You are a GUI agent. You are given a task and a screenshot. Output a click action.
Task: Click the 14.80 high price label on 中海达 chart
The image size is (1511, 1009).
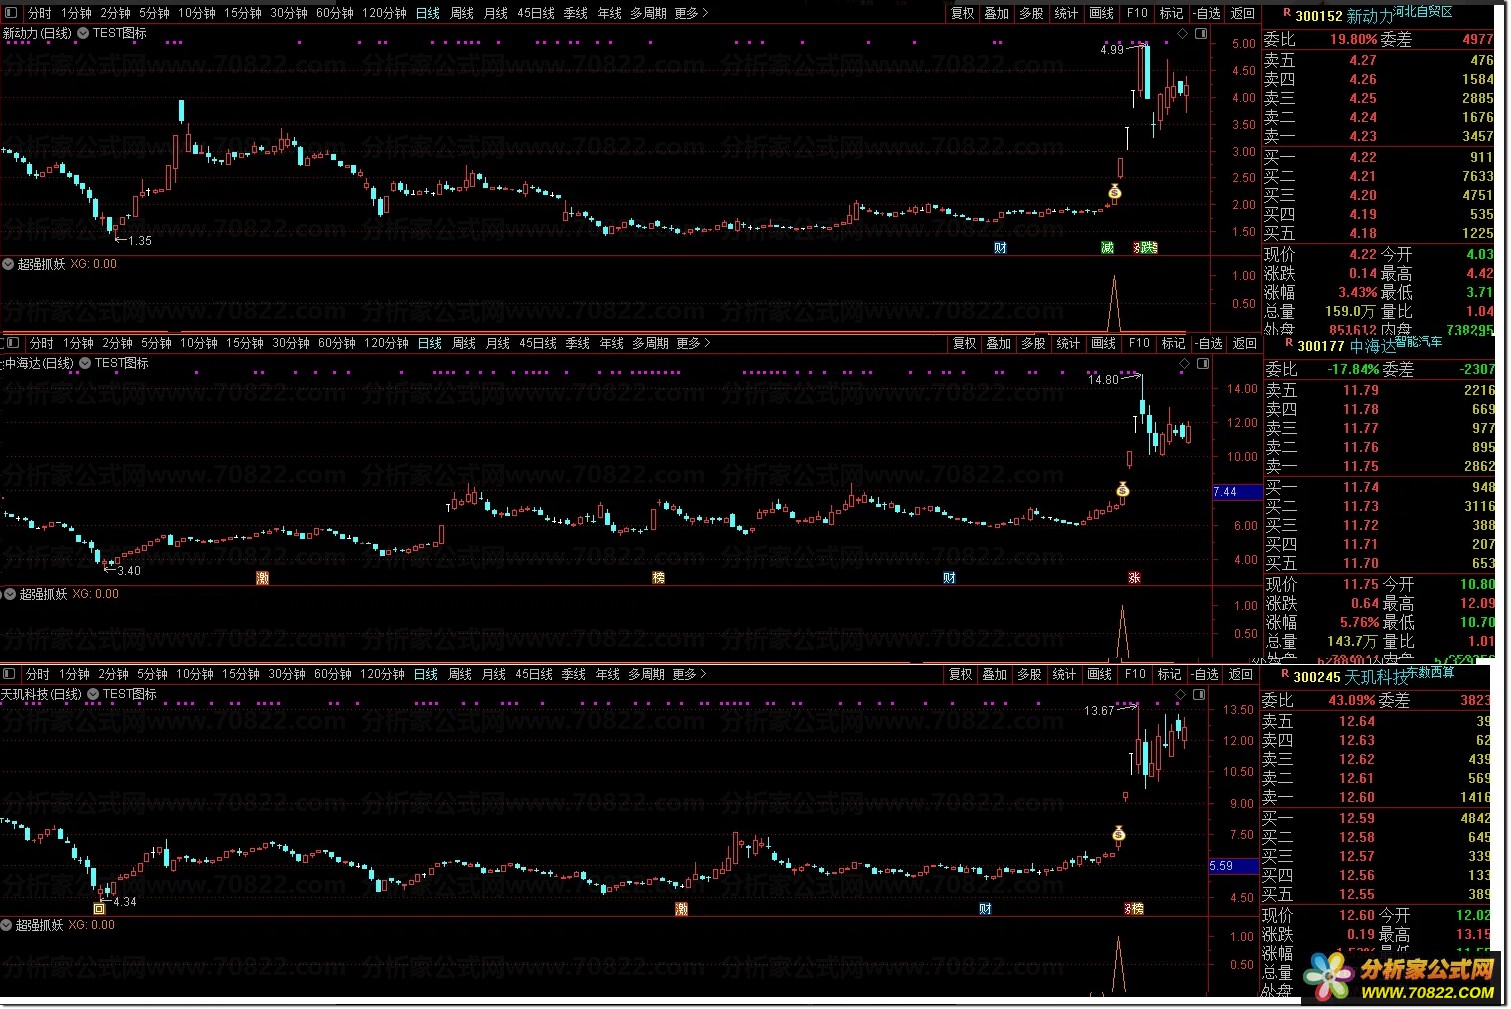point(1103,380)
